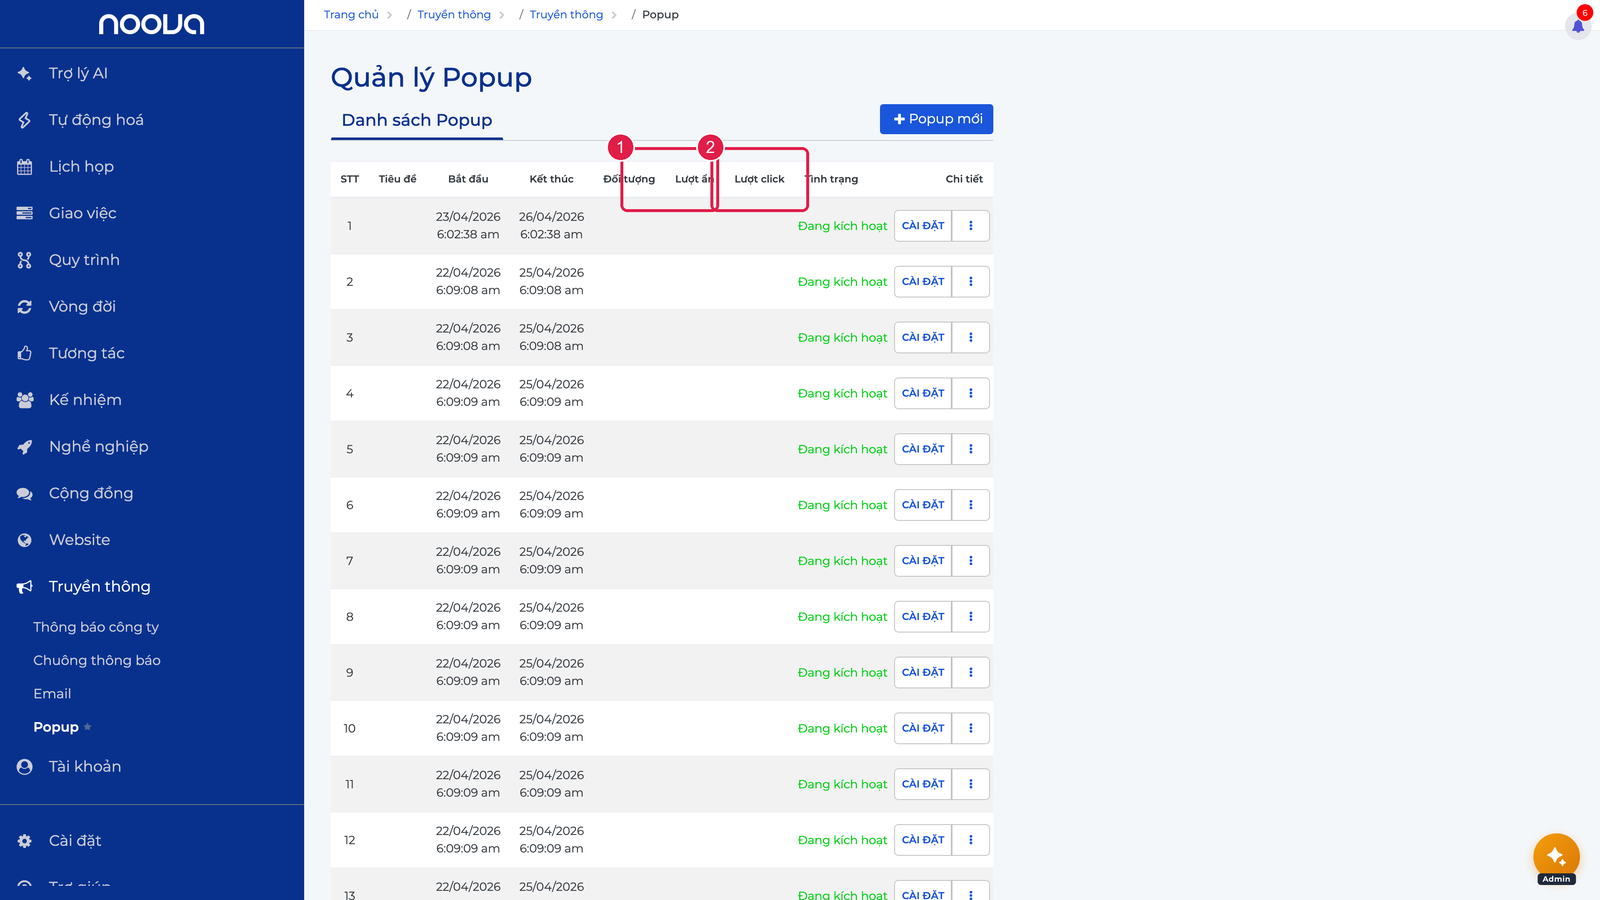Click the Cài đặt gear icon
Screen dimensions: 1600x900
coord(25,841)
